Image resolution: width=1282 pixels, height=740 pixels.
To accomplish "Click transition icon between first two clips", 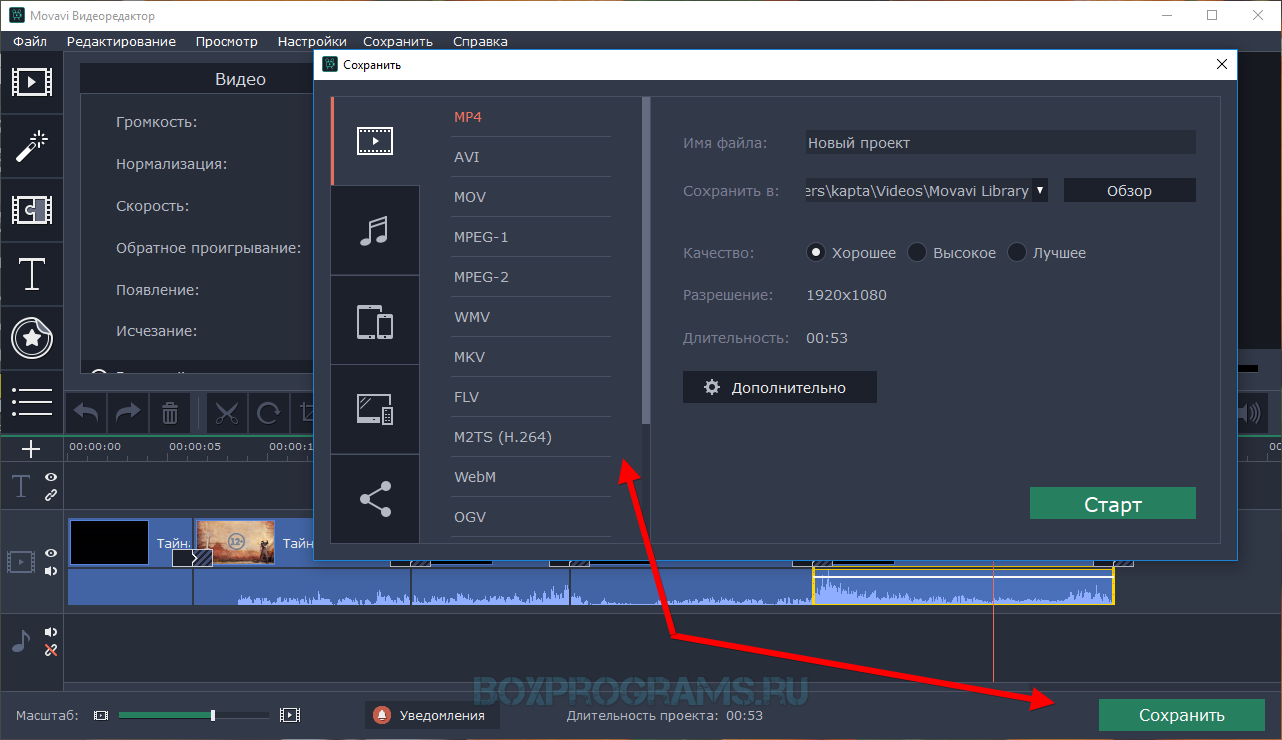I will (193, 558).
